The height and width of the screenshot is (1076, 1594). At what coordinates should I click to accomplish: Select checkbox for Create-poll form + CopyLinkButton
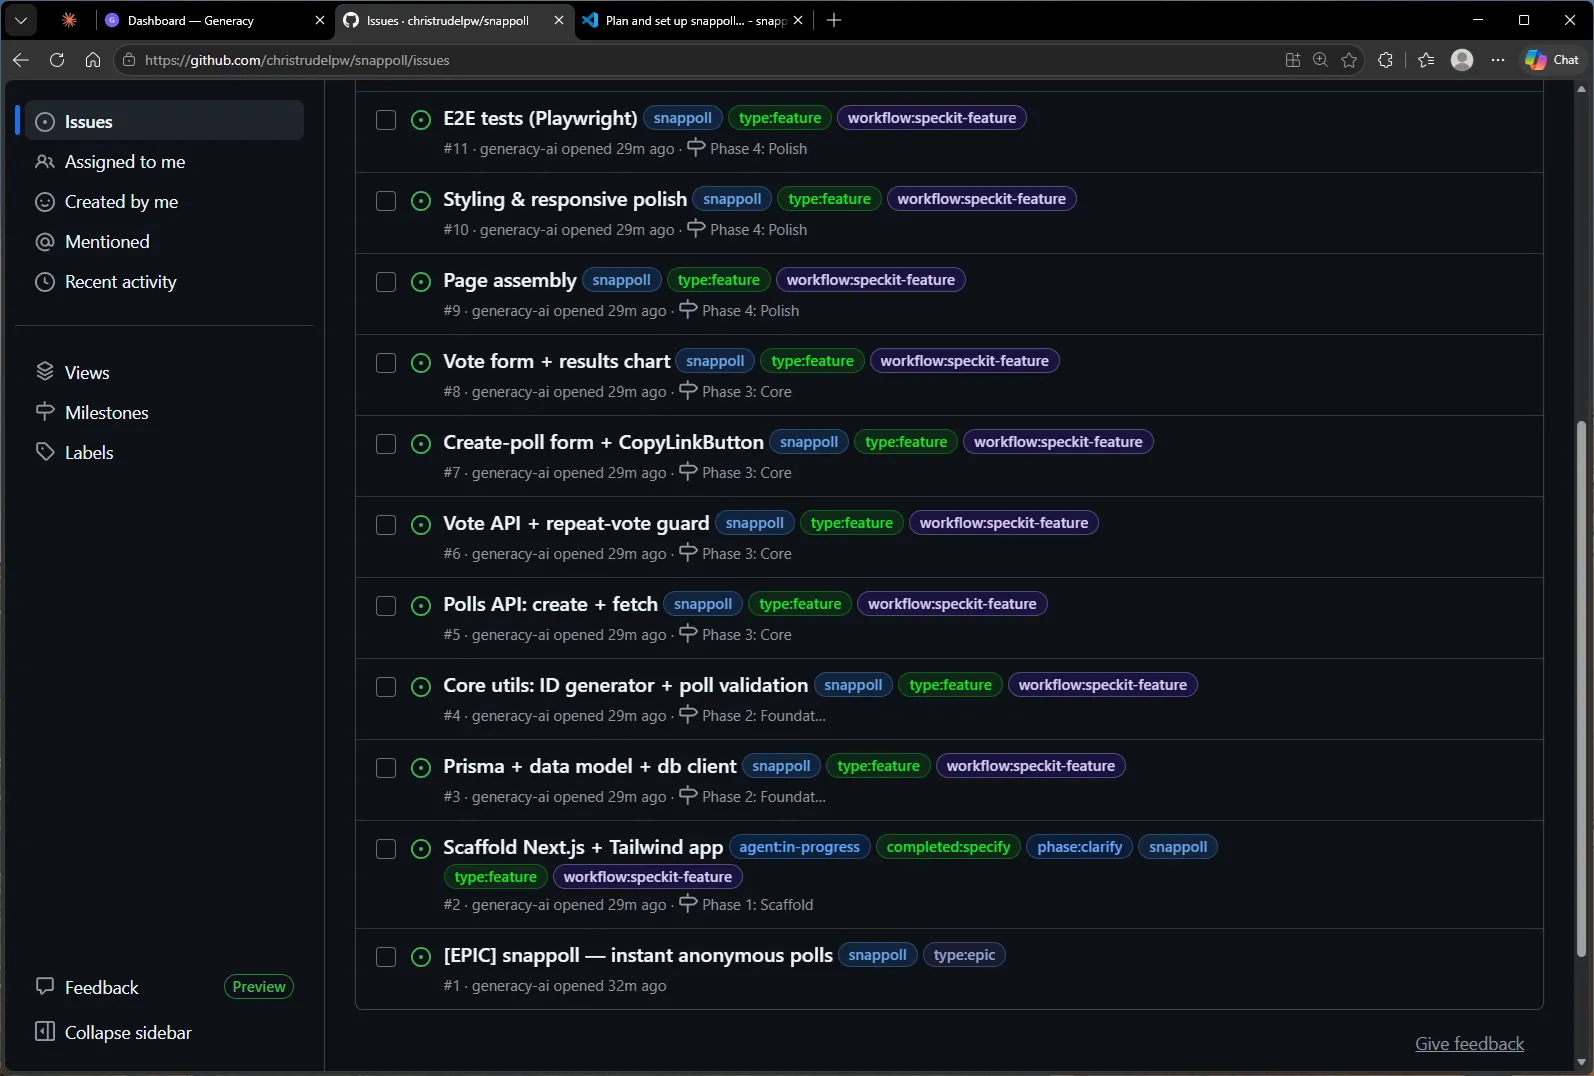386,444
